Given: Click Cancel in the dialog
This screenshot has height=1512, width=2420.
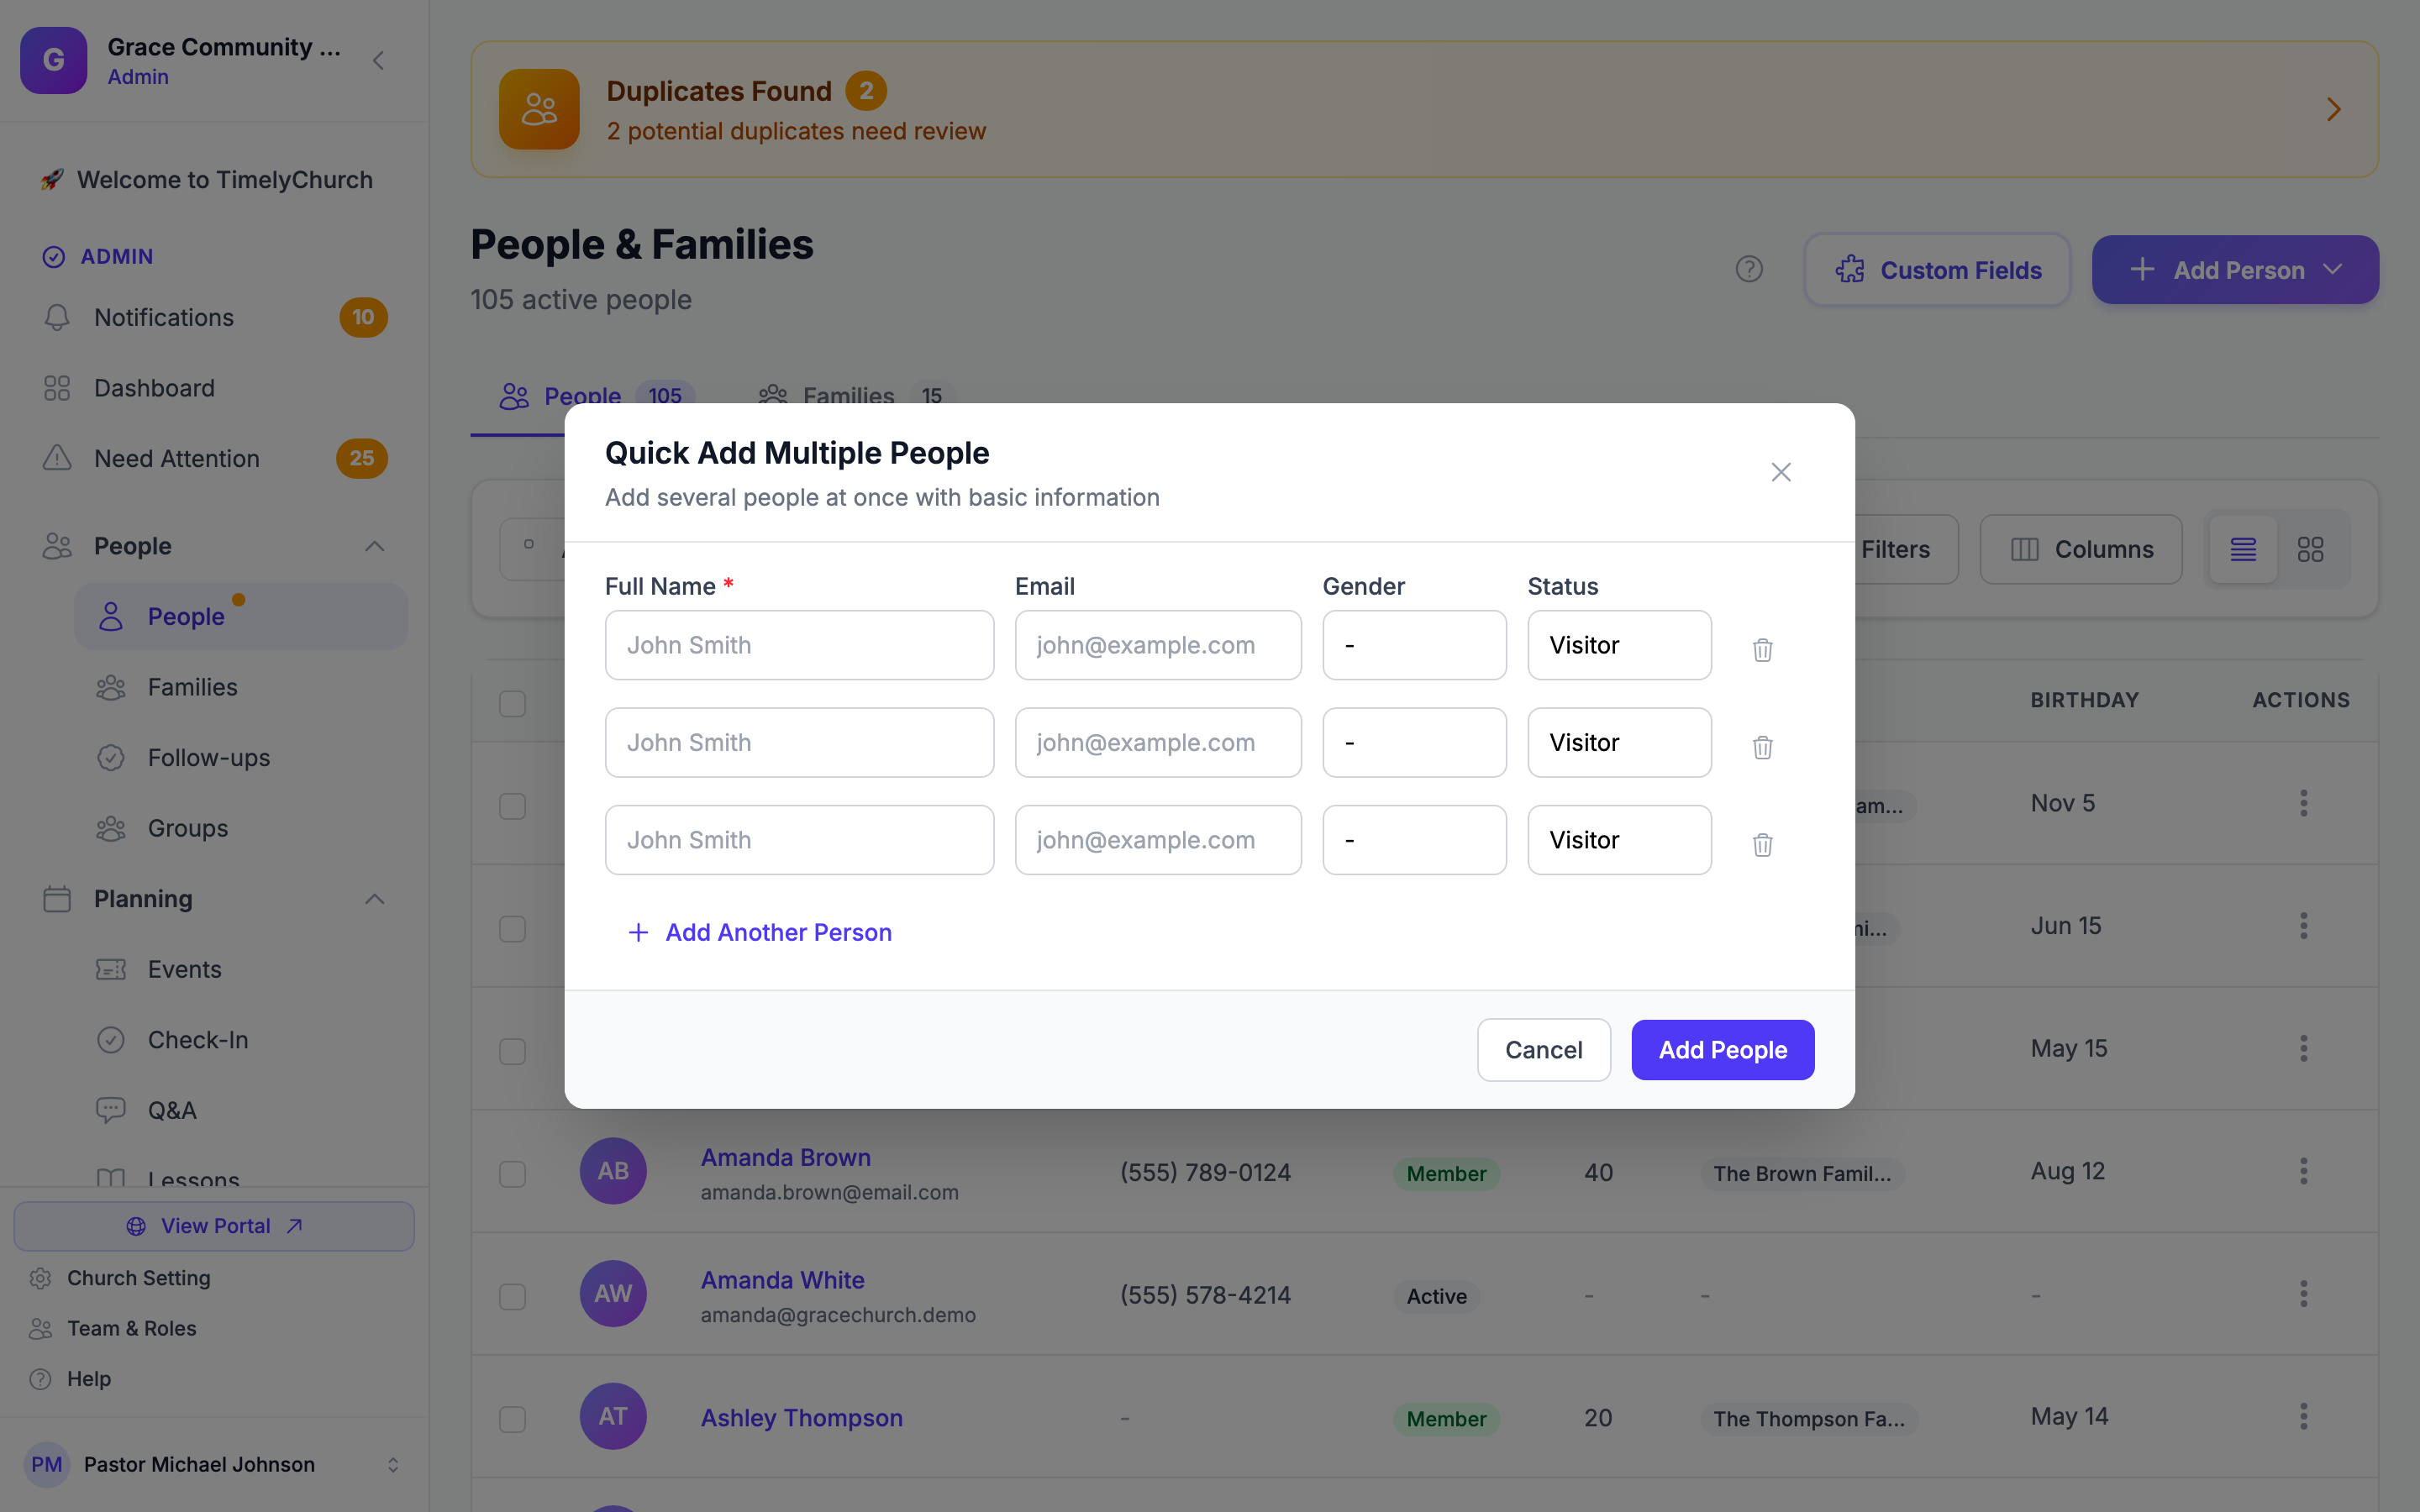Looking at the screenshot, I should coord(1543,1050).
